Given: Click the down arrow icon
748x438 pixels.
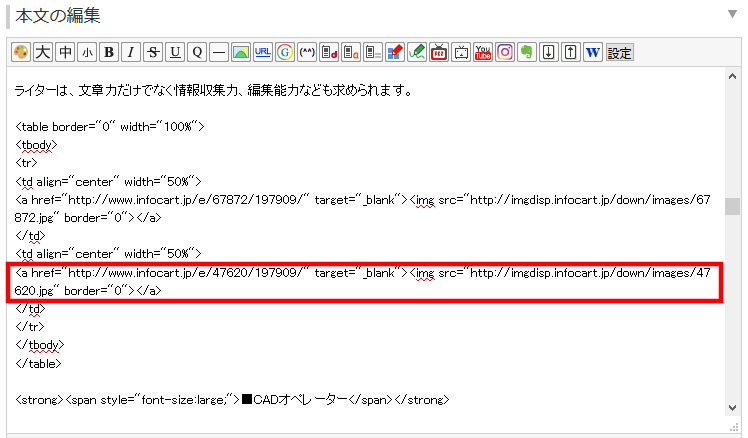Looking at the screenshot, I should point(549,52).
